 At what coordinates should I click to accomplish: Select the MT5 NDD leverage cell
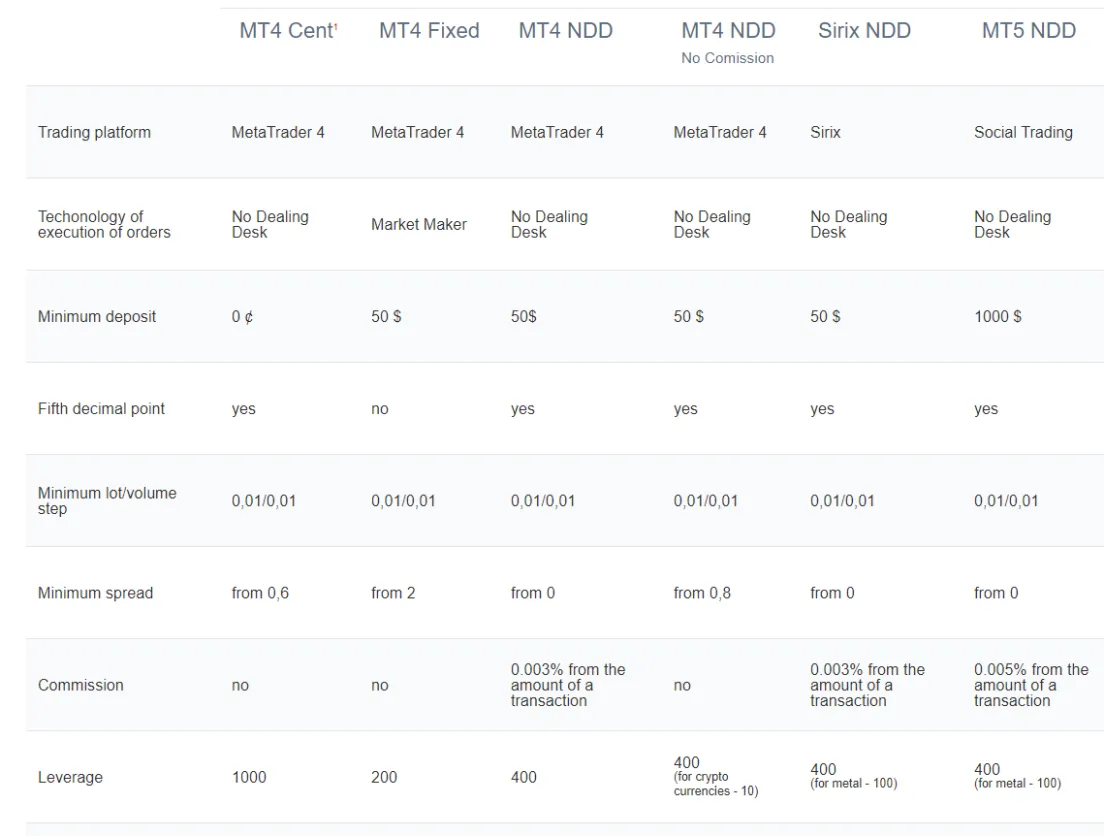pyautogui.click(x=1017, y=776)
